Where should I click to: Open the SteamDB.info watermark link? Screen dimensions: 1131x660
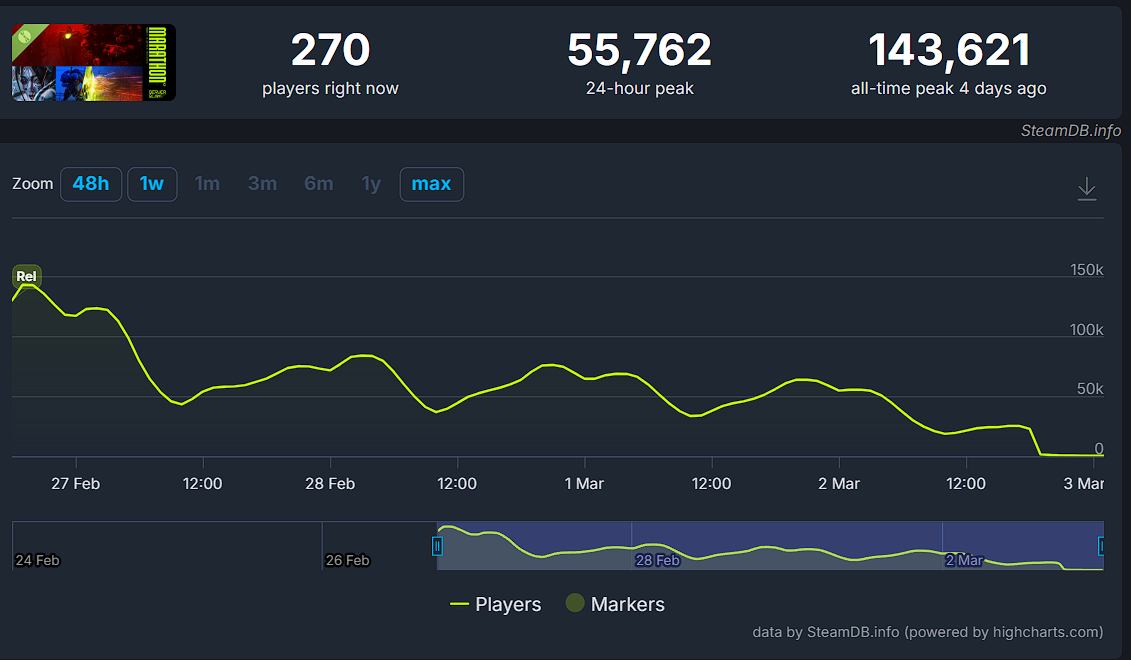pyautogui.click(x=1070, y=131)
